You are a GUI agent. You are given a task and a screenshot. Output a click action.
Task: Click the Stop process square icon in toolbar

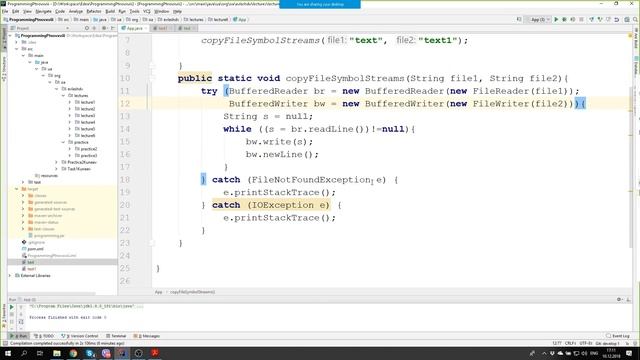581,19
